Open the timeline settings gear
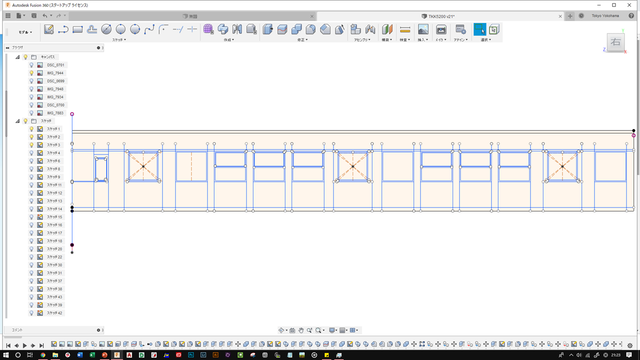Image resolution: width=640 pixels, height=360 pixels. point(630,345)
